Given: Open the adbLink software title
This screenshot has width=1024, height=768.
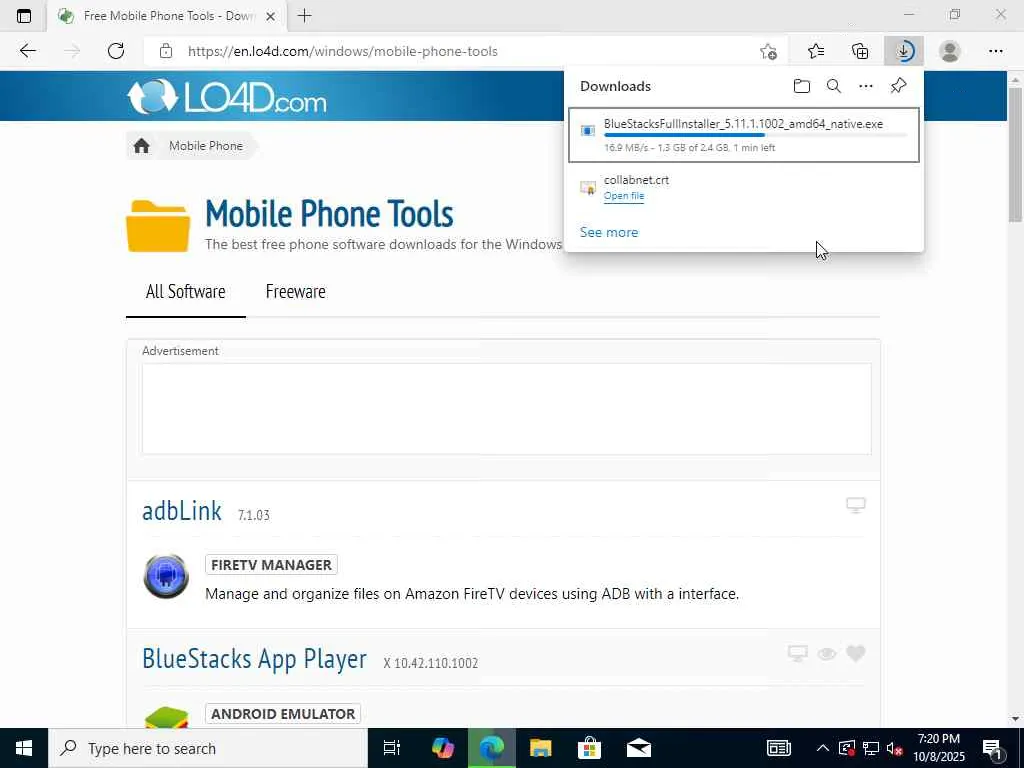Looking at the screenshot, I should click(x=182, y=511).
